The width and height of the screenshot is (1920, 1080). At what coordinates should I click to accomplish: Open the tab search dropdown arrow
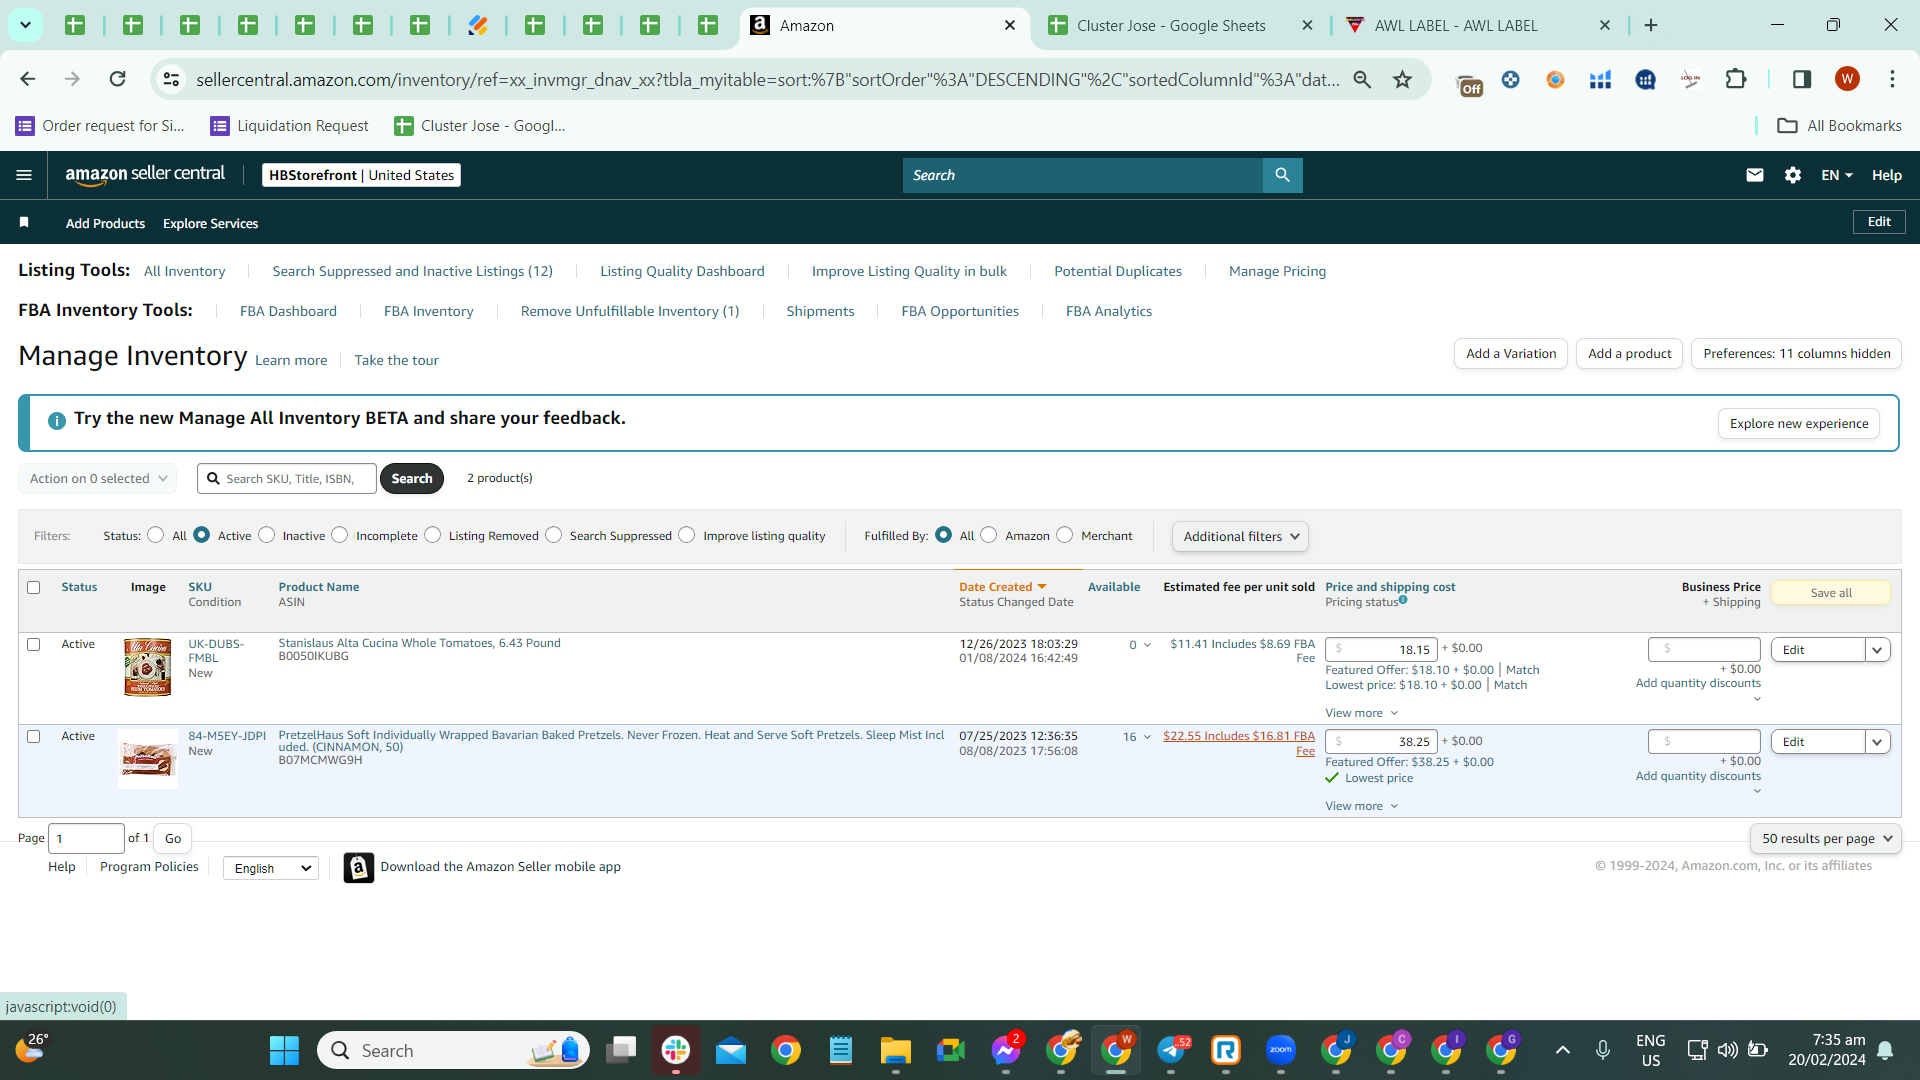[25, 25]
